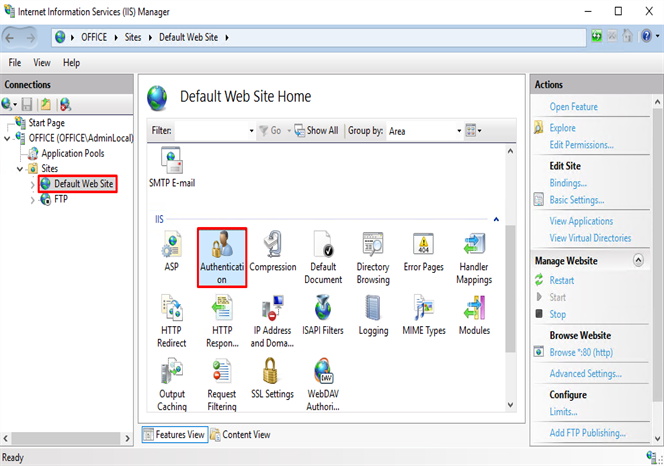Open Advanced Settings action link

point(586,374)
